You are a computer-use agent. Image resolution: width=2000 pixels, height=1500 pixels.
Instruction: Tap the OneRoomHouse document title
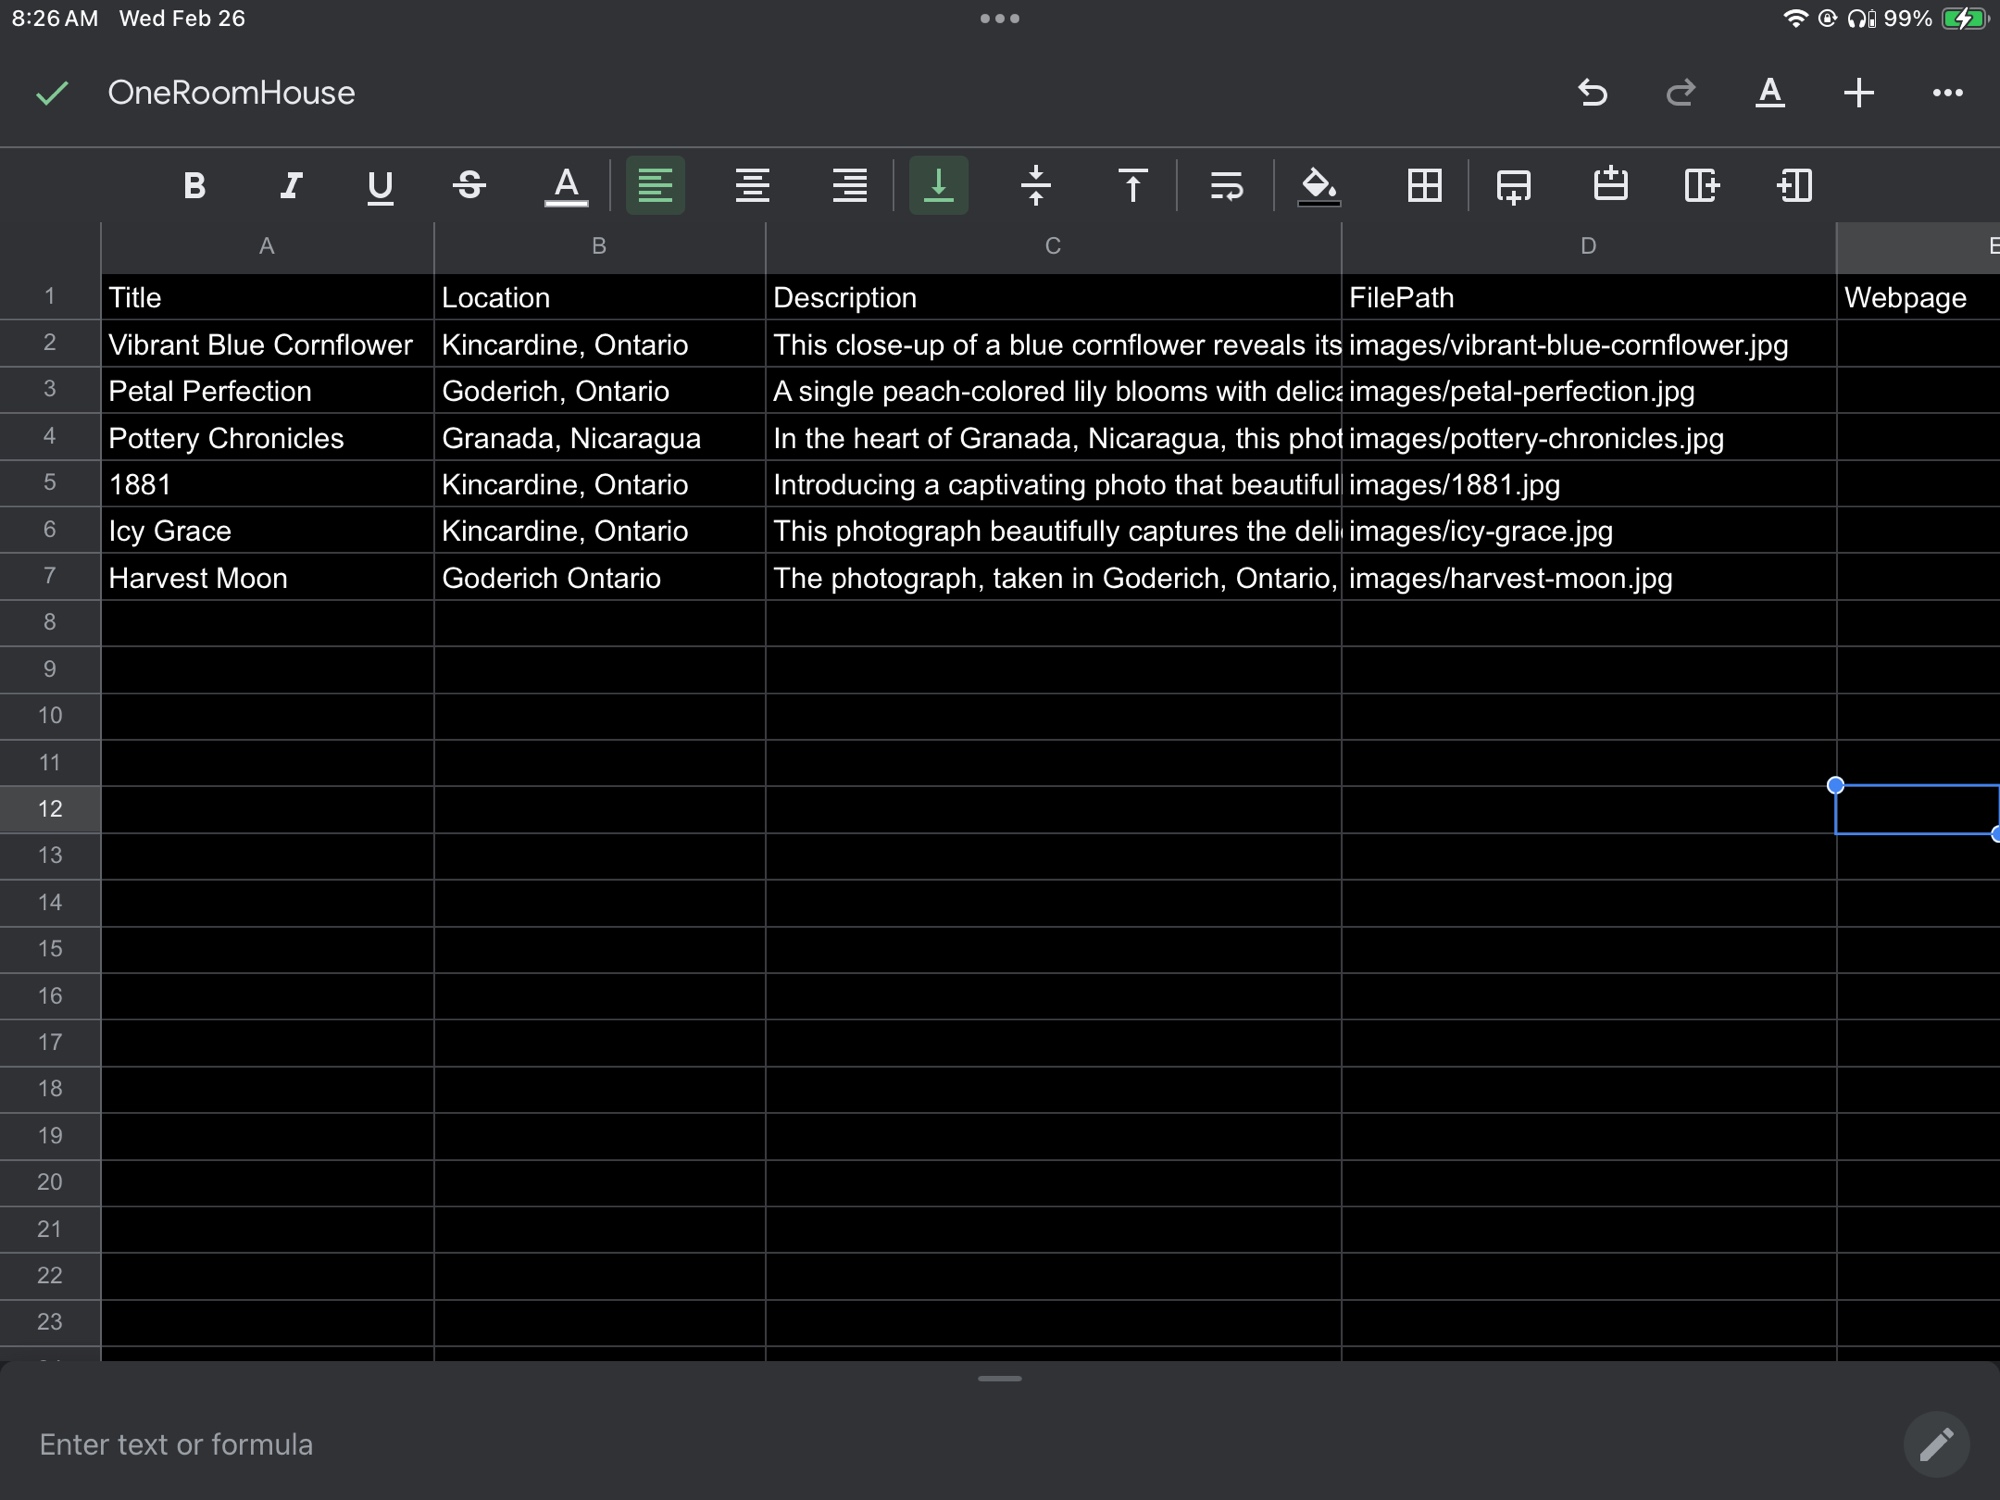click(231, 93)
